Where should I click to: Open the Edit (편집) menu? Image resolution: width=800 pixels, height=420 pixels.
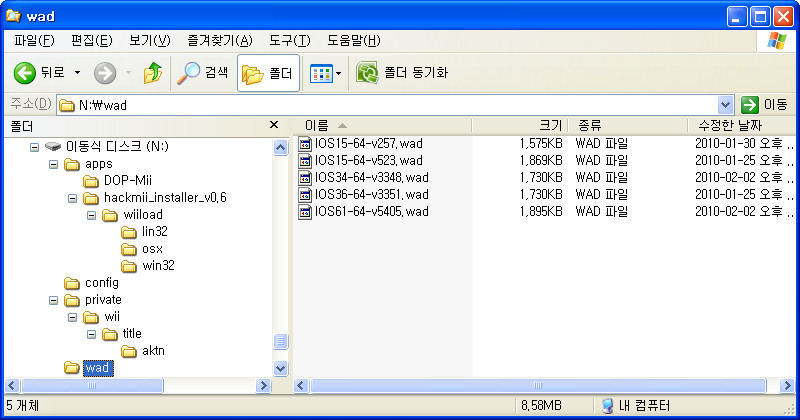click(x=92, y=40)
